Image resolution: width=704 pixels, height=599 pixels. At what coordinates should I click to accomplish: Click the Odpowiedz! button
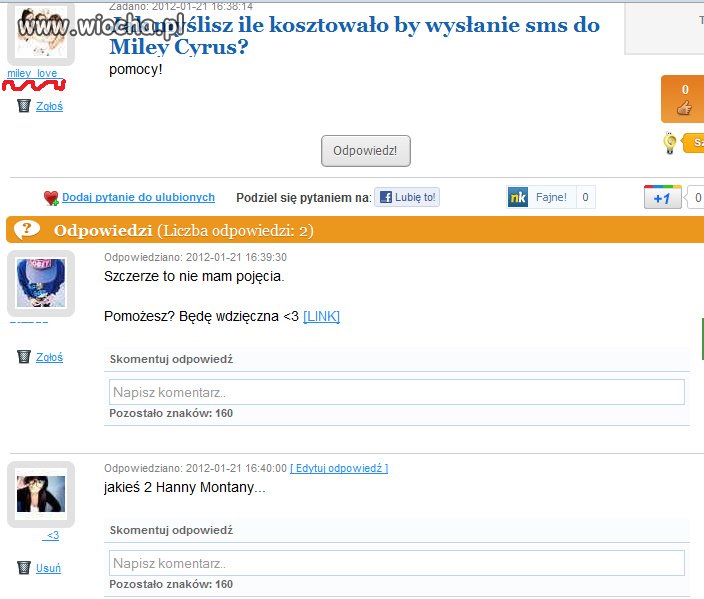coord(365,151)
